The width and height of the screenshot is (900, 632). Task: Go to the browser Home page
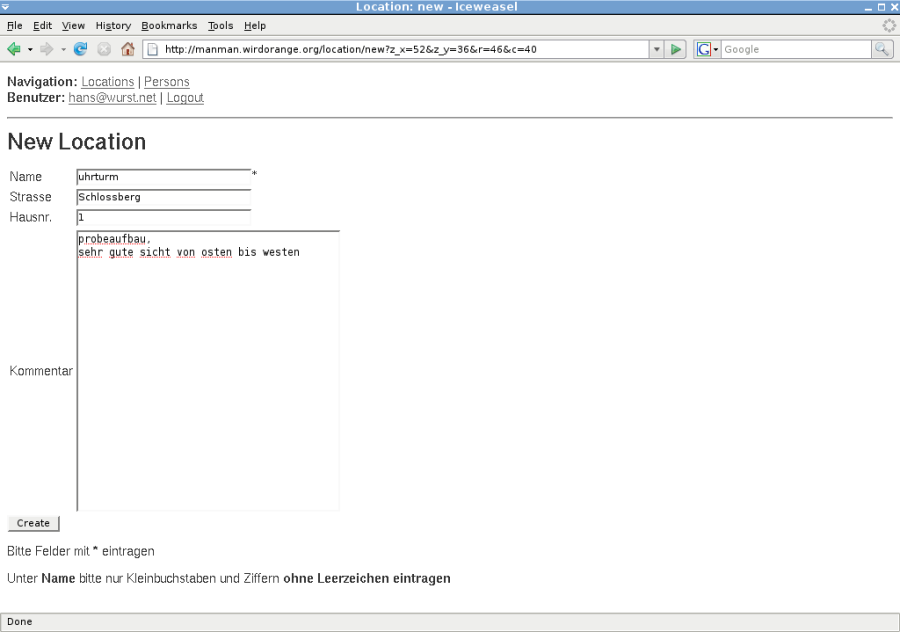tap(127, 49)
